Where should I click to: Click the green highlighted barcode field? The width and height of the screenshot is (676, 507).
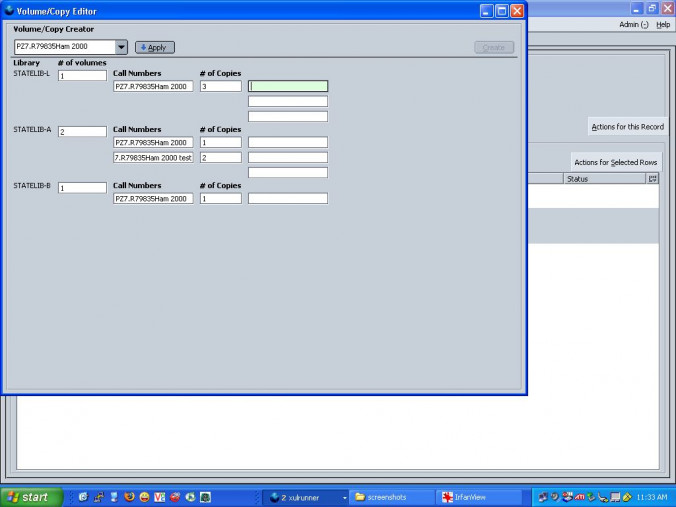click(x=288, y=86)
